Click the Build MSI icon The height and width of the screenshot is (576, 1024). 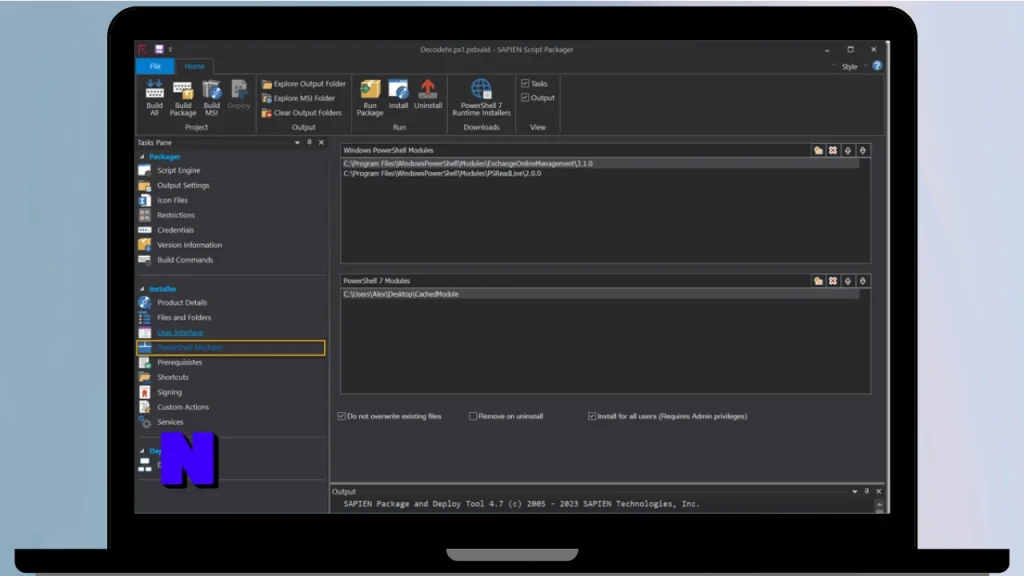pyautogui.click(x=212, y=97)
